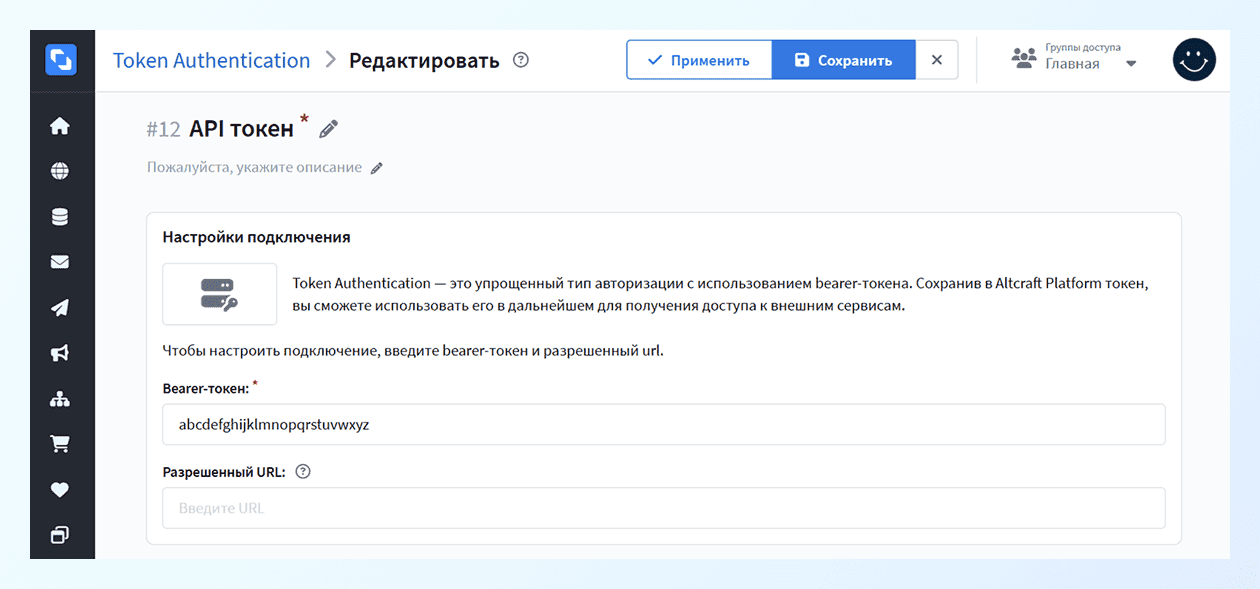The image size is (1260, 589).
Task: Open the Home section in the sidebar
Action: click(61, 125)
